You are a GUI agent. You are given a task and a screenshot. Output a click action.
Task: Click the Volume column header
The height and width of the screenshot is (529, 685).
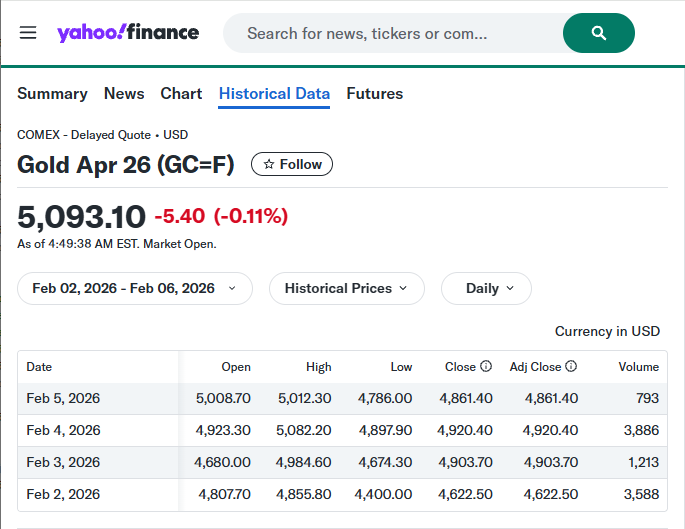click(x=638, y=367)
